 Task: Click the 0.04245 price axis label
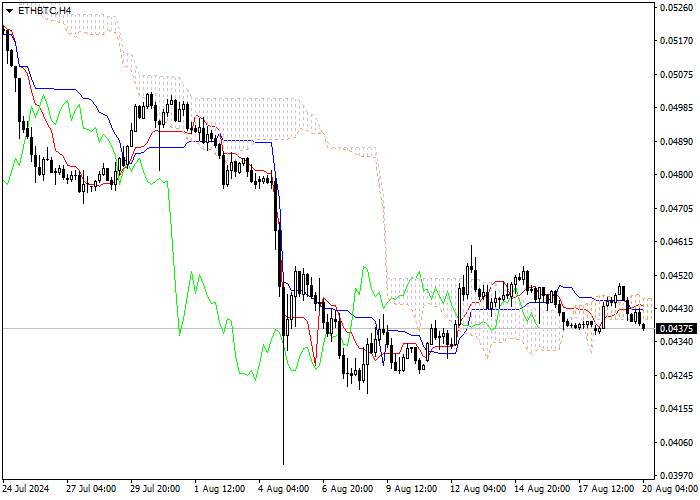pyautogui.click(x=676, y=375)
